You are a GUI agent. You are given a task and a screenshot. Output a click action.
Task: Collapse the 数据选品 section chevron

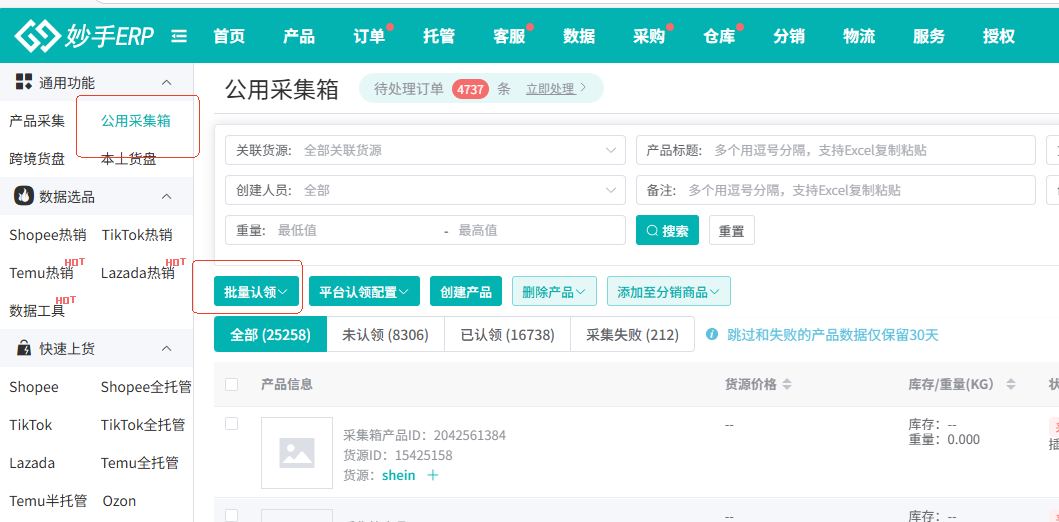tap(166, 197)
